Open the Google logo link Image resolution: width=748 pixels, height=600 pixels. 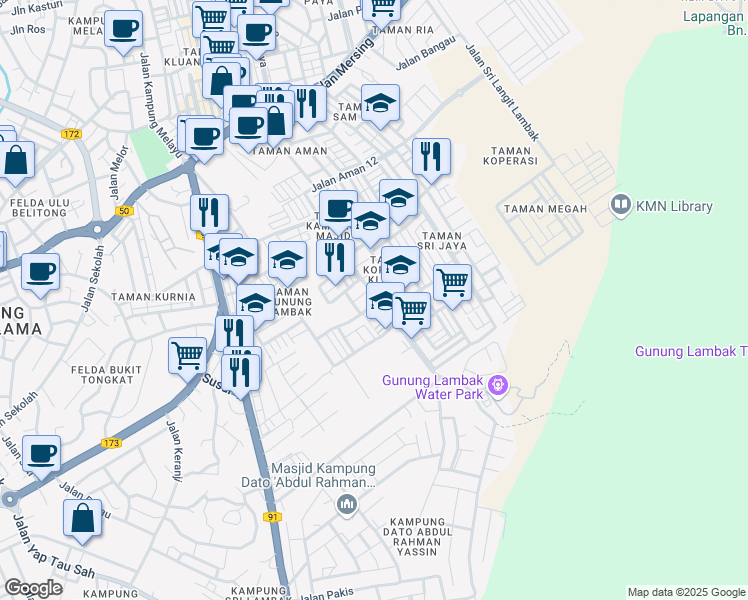point(33,589)
